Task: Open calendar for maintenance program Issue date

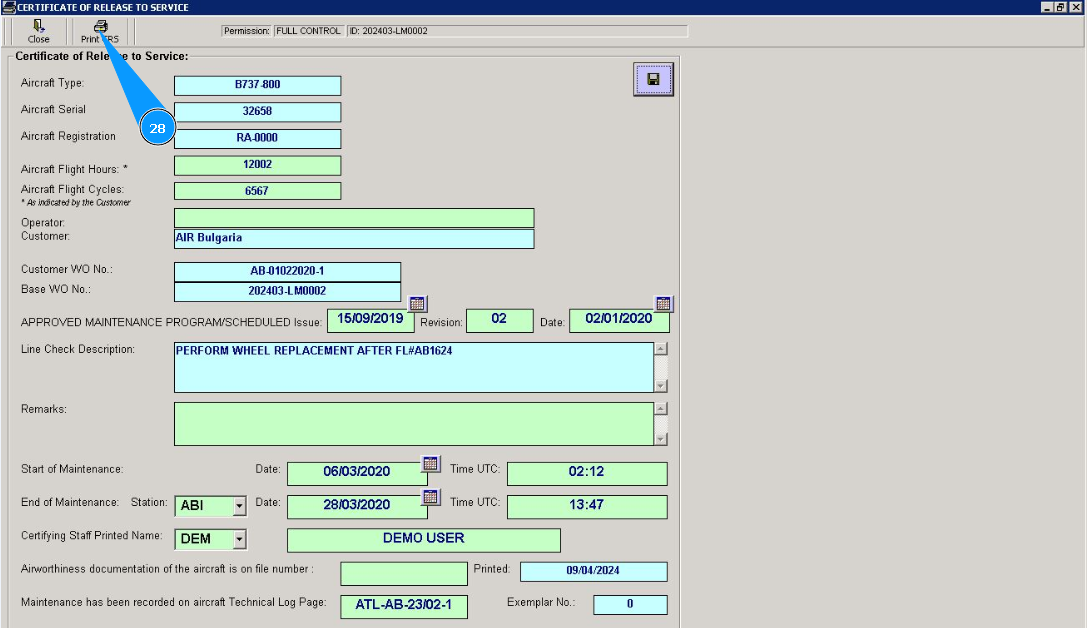Action: (418, 303)
